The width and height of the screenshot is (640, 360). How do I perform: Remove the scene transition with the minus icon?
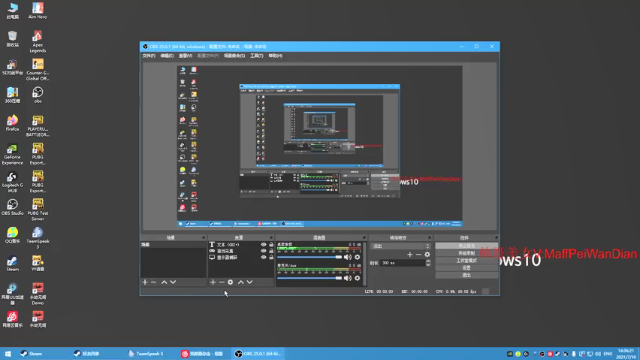pos(418,254)
